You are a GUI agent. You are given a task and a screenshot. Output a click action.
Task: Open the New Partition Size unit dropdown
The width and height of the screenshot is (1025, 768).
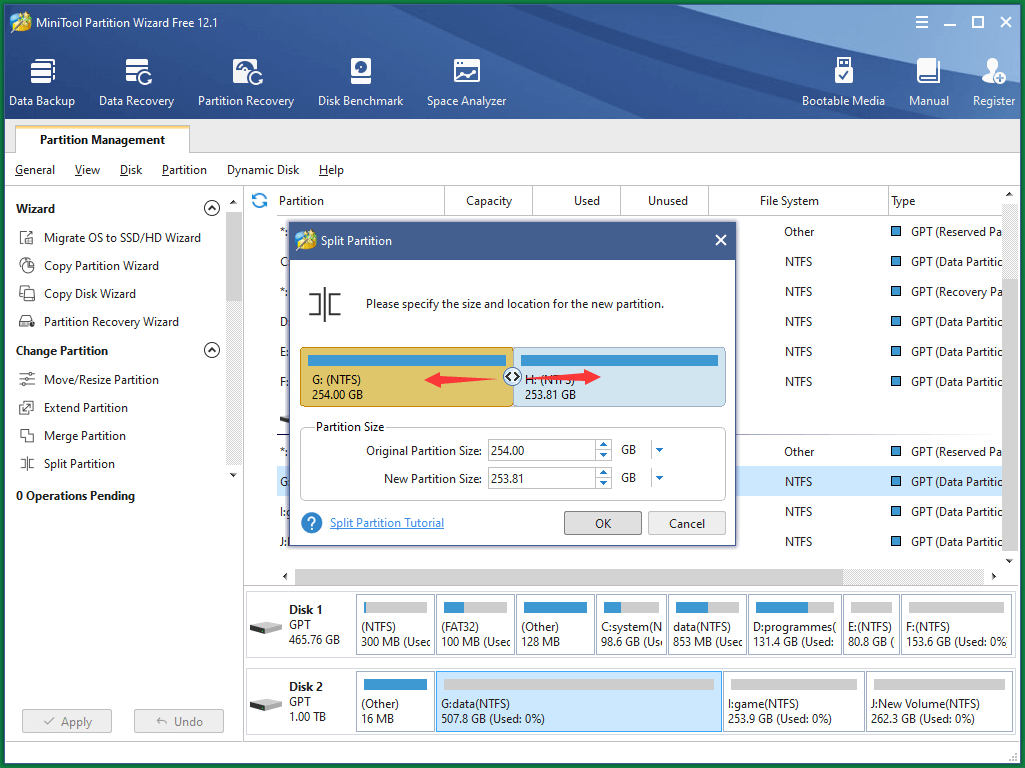[660, 478]
